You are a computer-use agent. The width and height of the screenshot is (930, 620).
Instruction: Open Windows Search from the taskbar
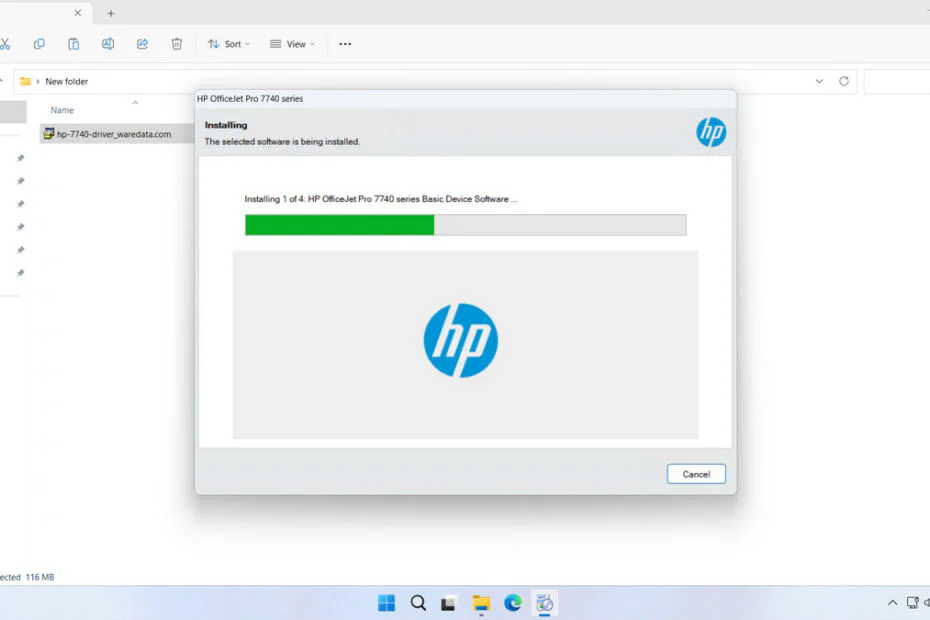pos(418,602)
